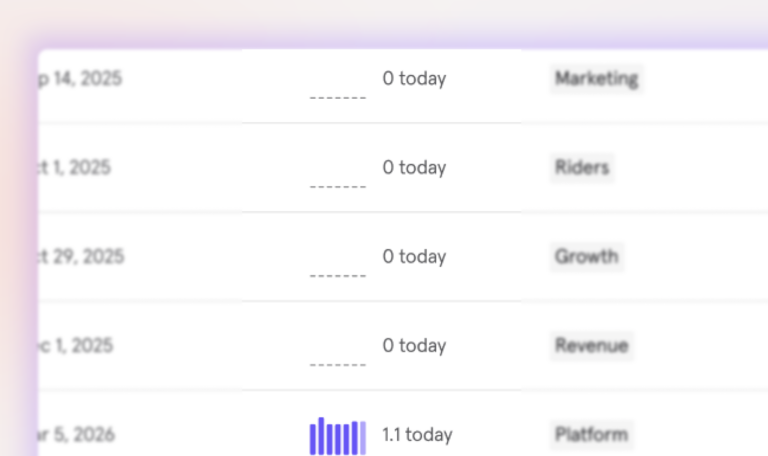Click the Marketing tag
Viewport: 768px width, 456px height.
(x=596, y=78)
